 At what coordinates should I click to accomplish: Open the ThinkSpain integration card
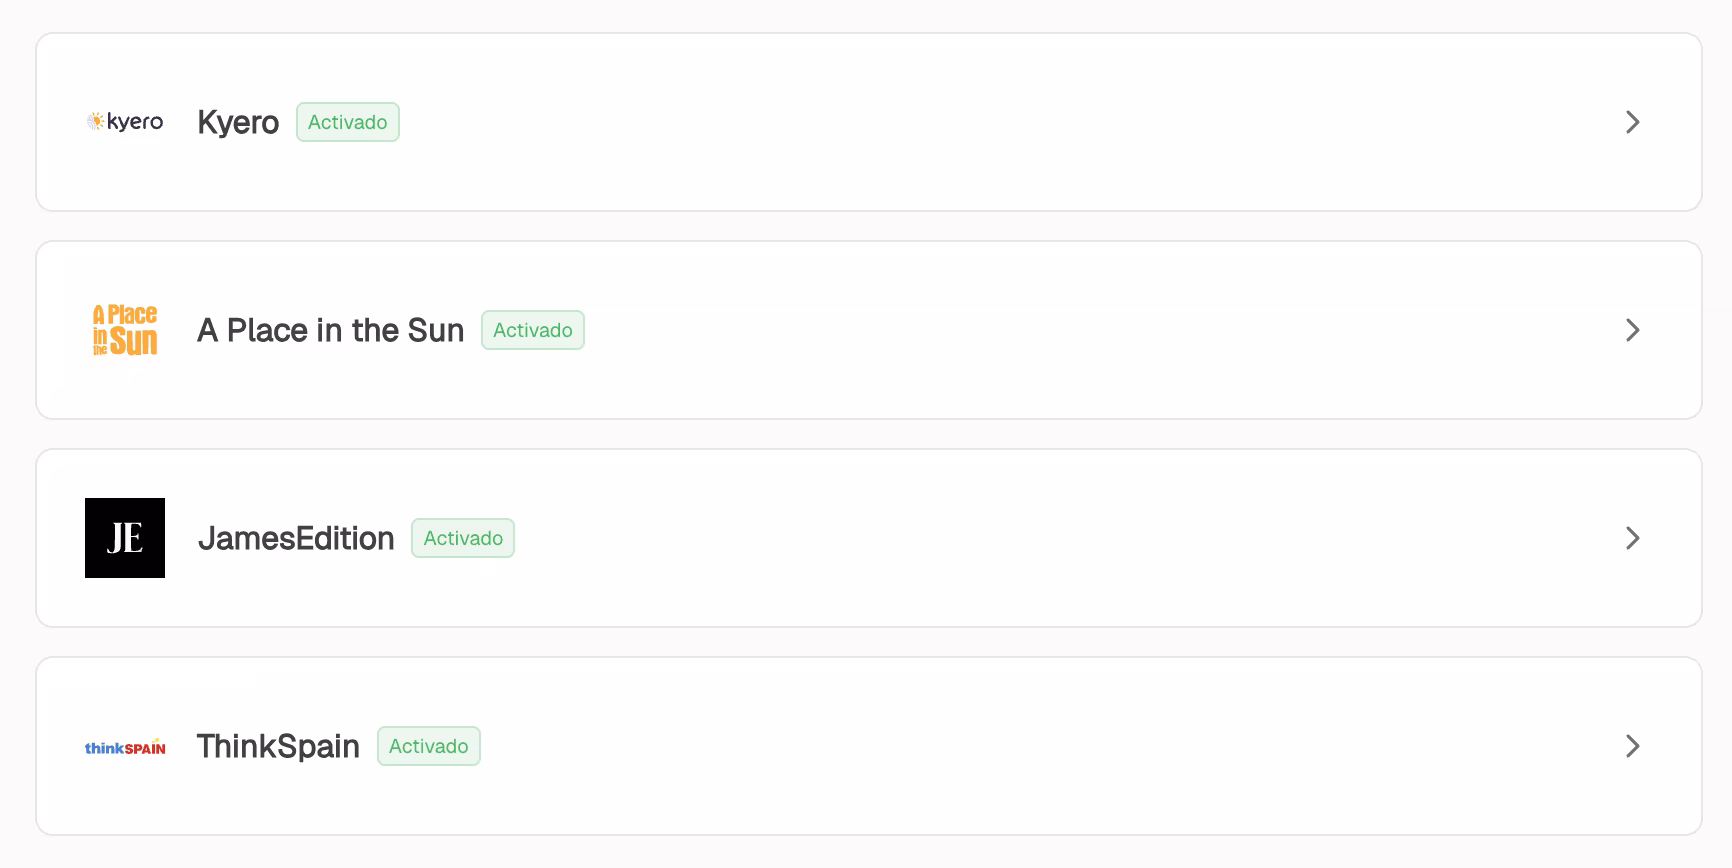click(x=869, y=746)
